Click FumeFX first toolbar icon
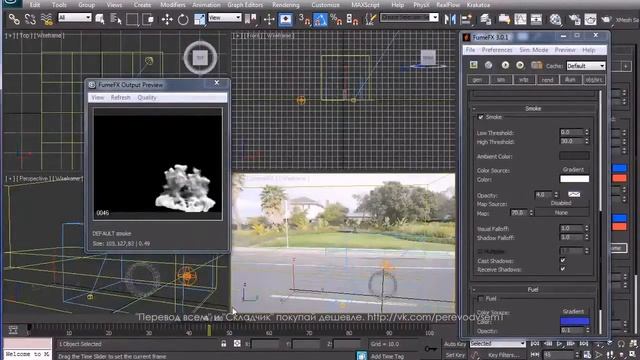The image size is (640, 360). [473, 65]
